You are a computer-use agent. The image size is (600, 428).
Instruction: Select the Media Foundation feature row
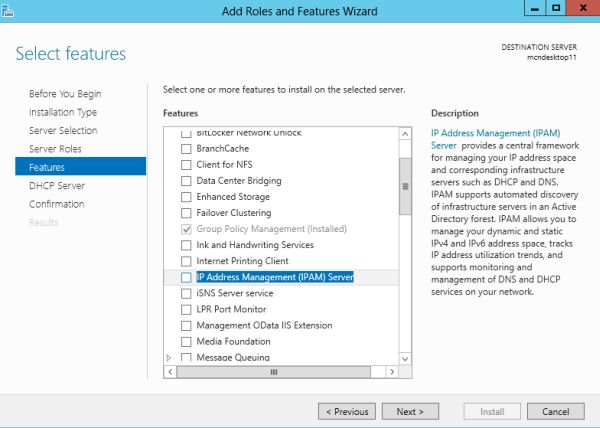click(x=233, y=341)
